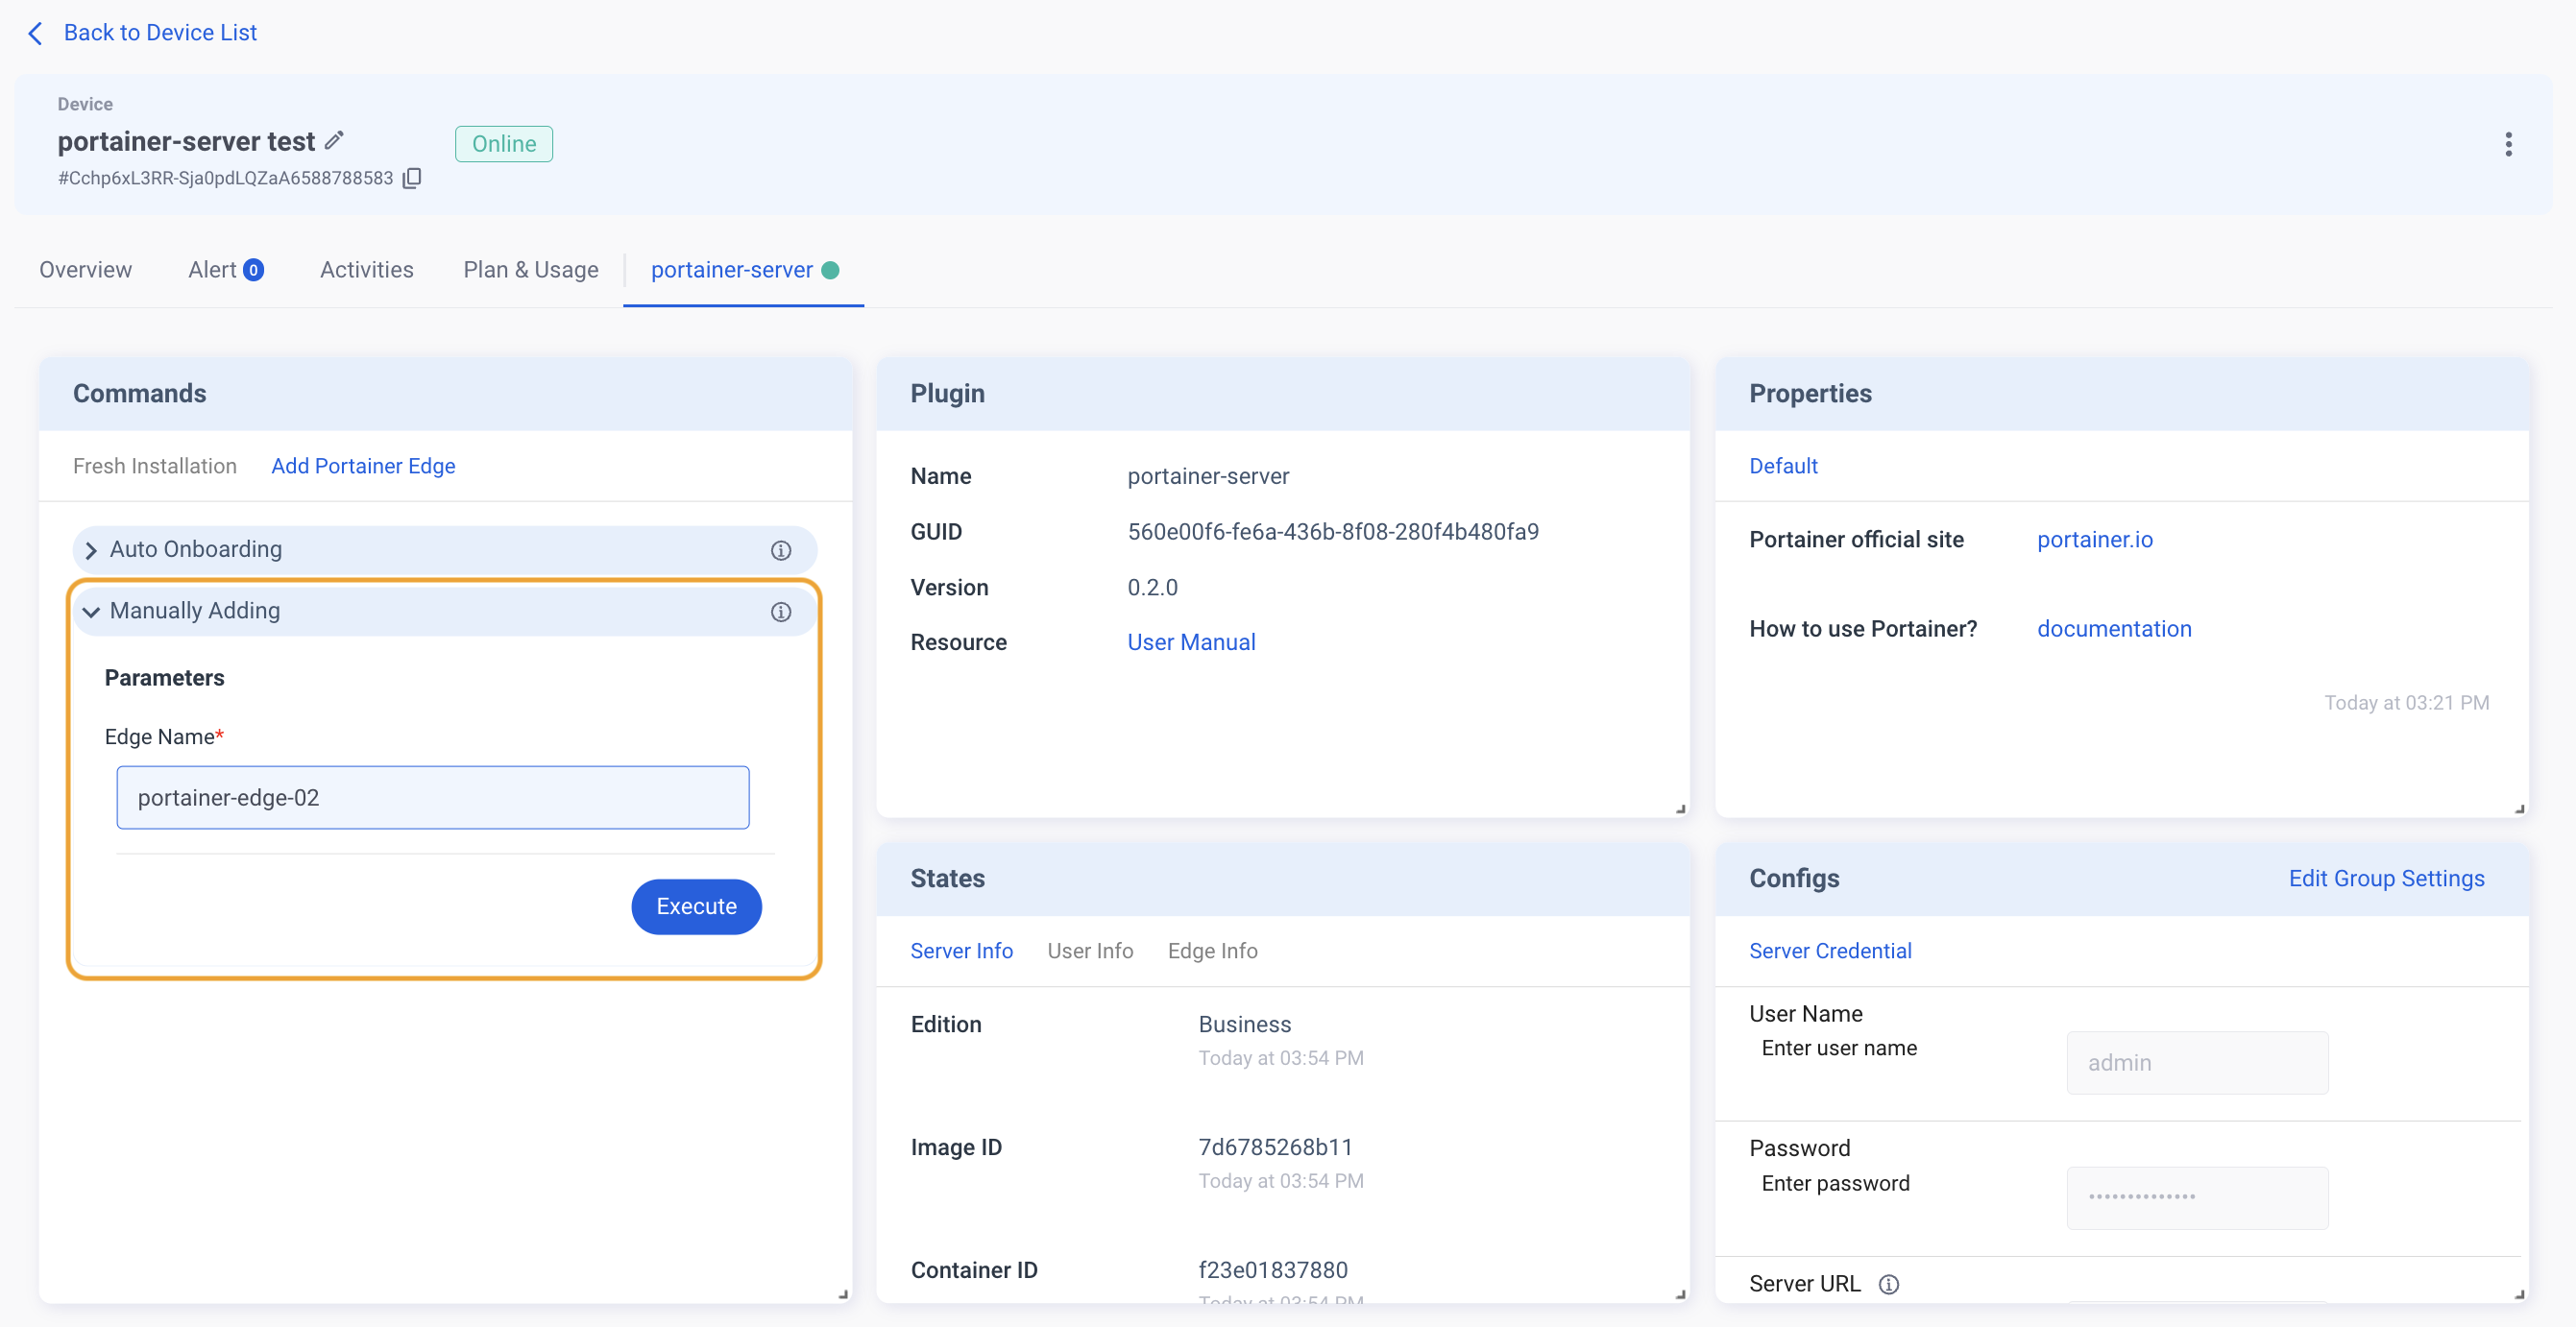Switch to User Info states tab

point(1090,951)
